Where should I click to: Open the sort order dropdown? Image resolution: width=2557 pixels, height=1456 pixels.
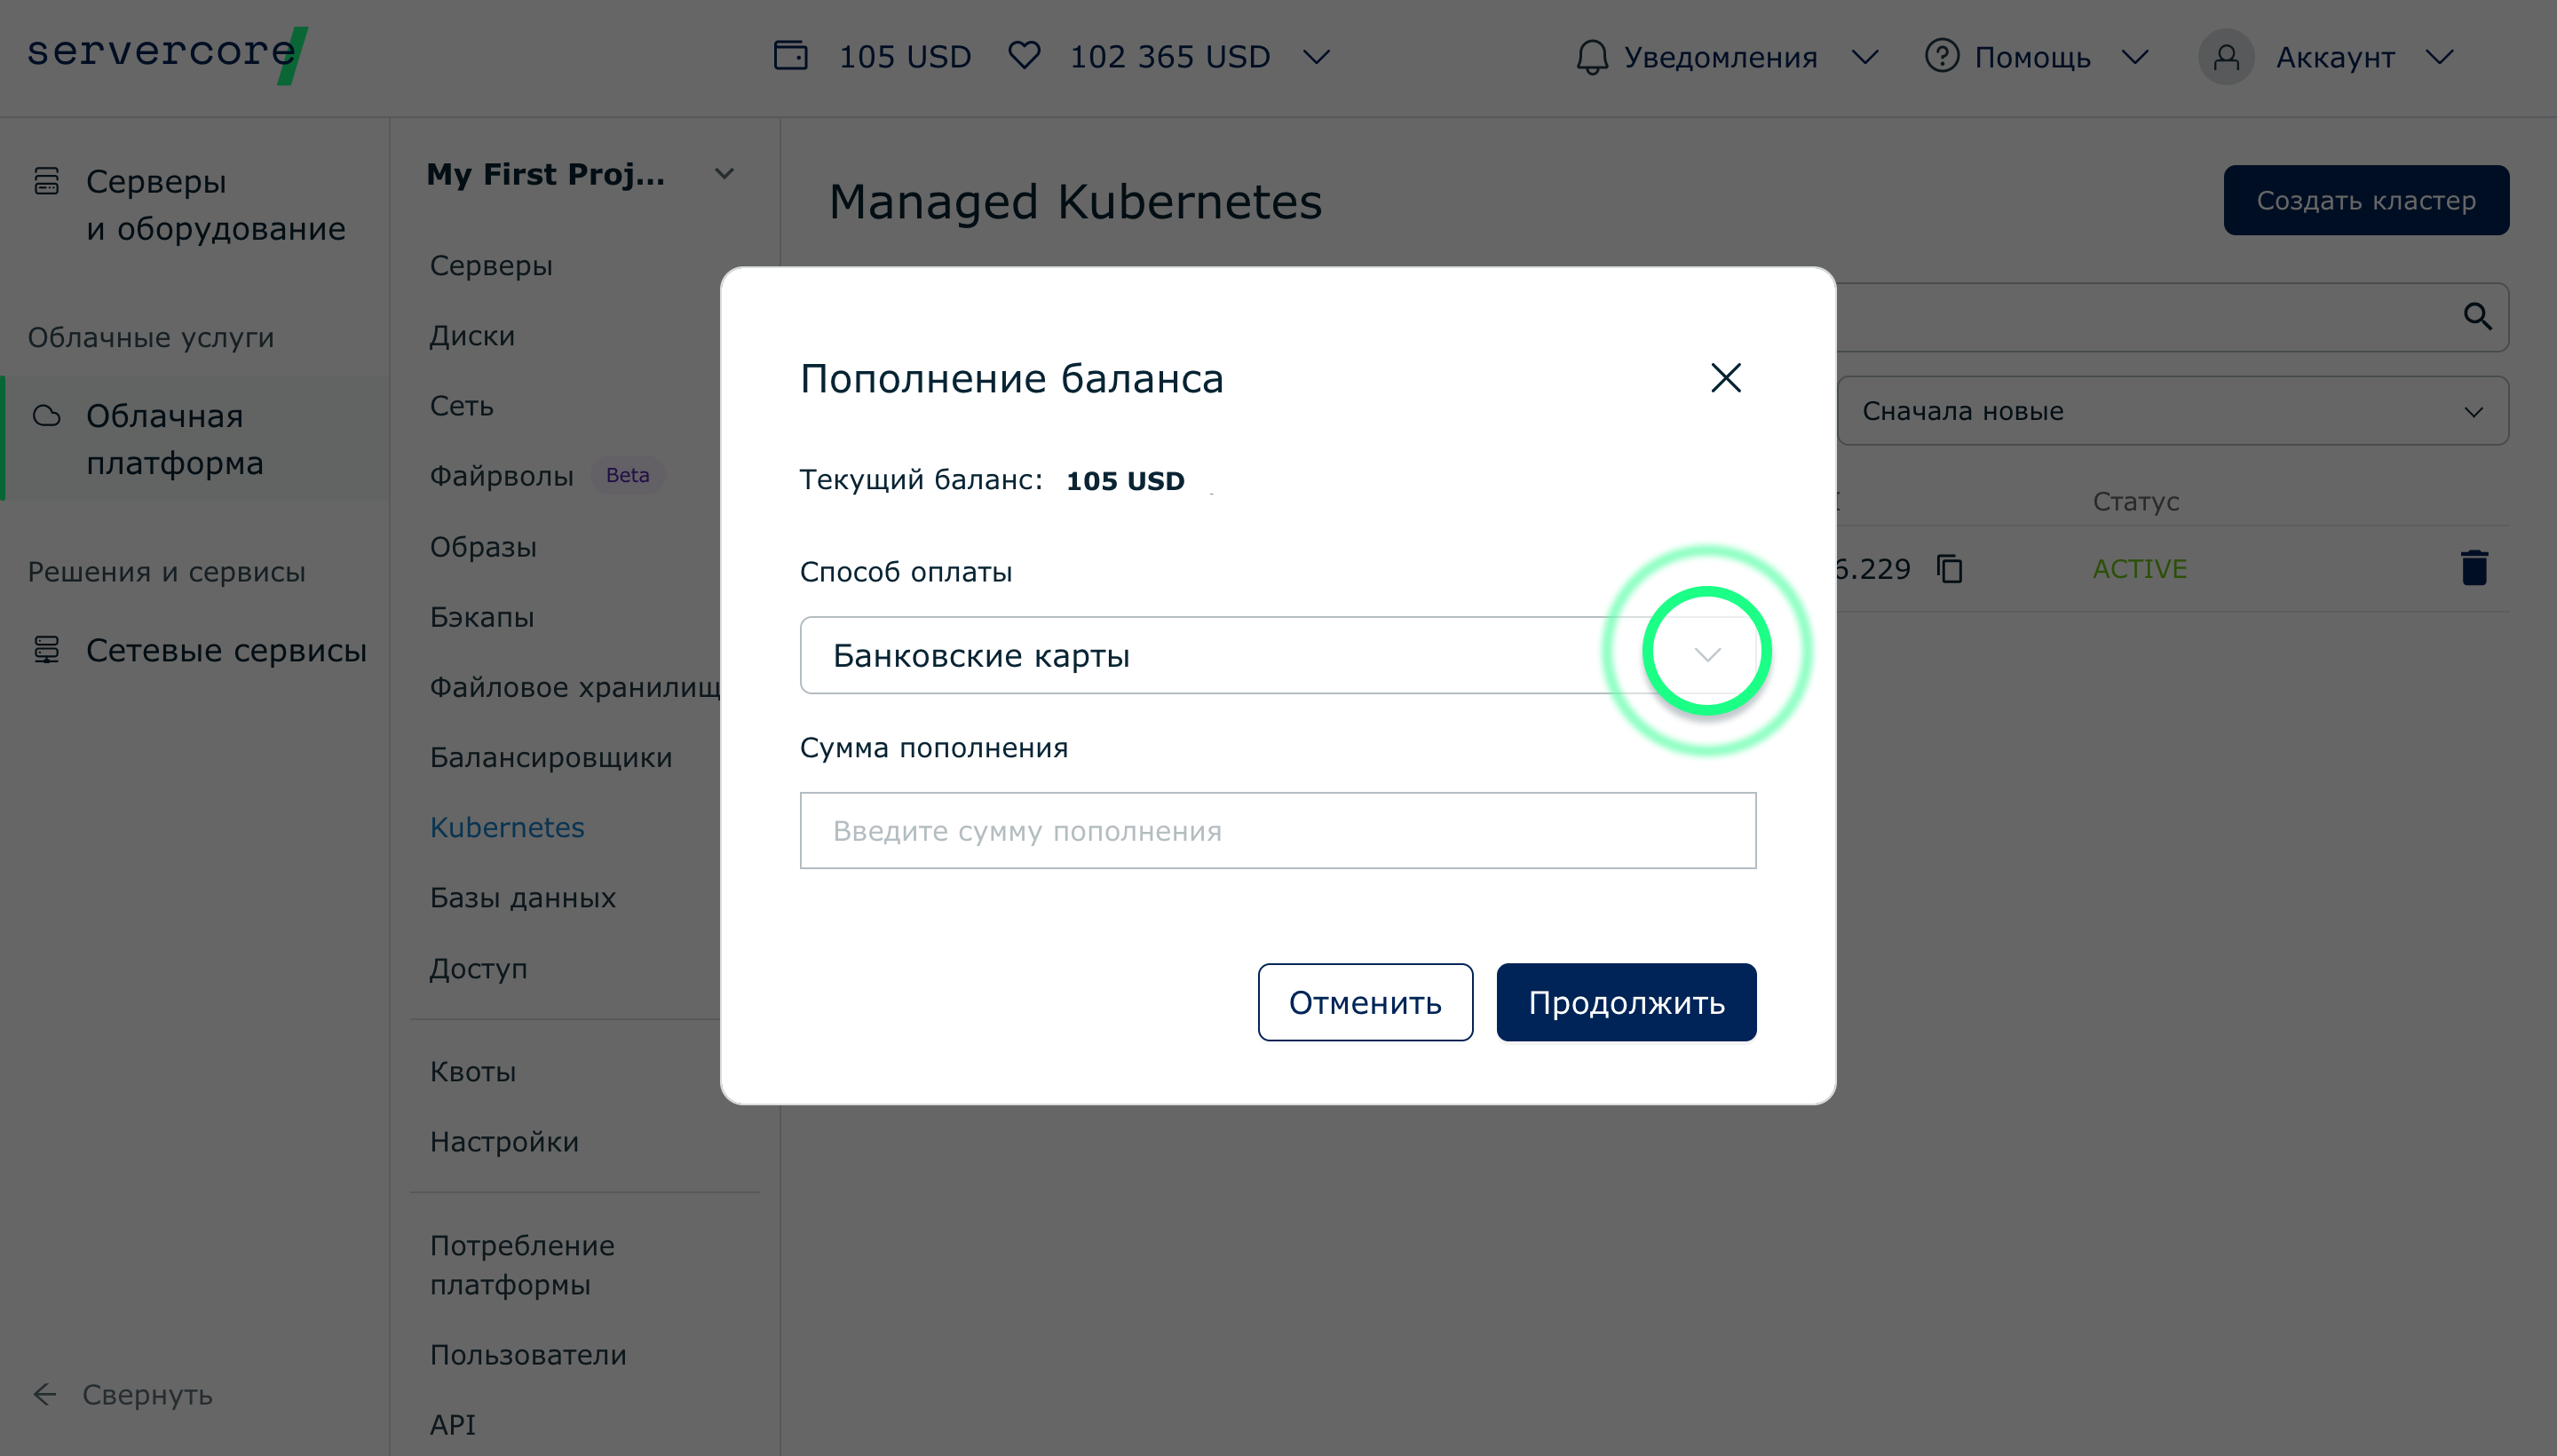click(2171, 411)
